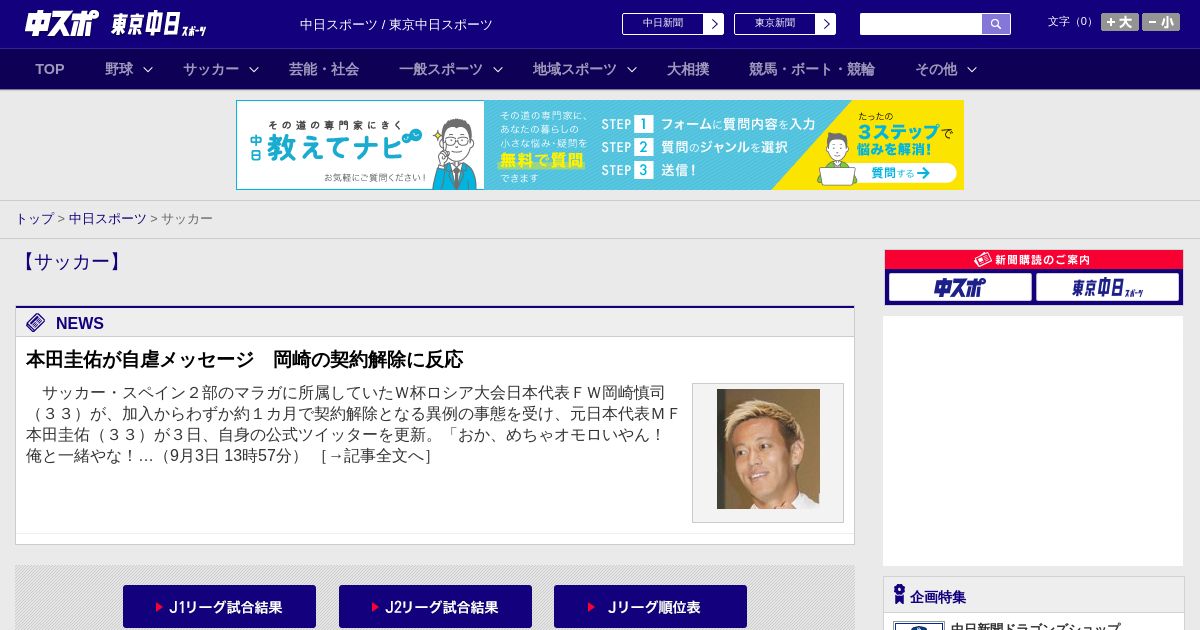Open the 野球 menu item

click(x=119, y=69)
